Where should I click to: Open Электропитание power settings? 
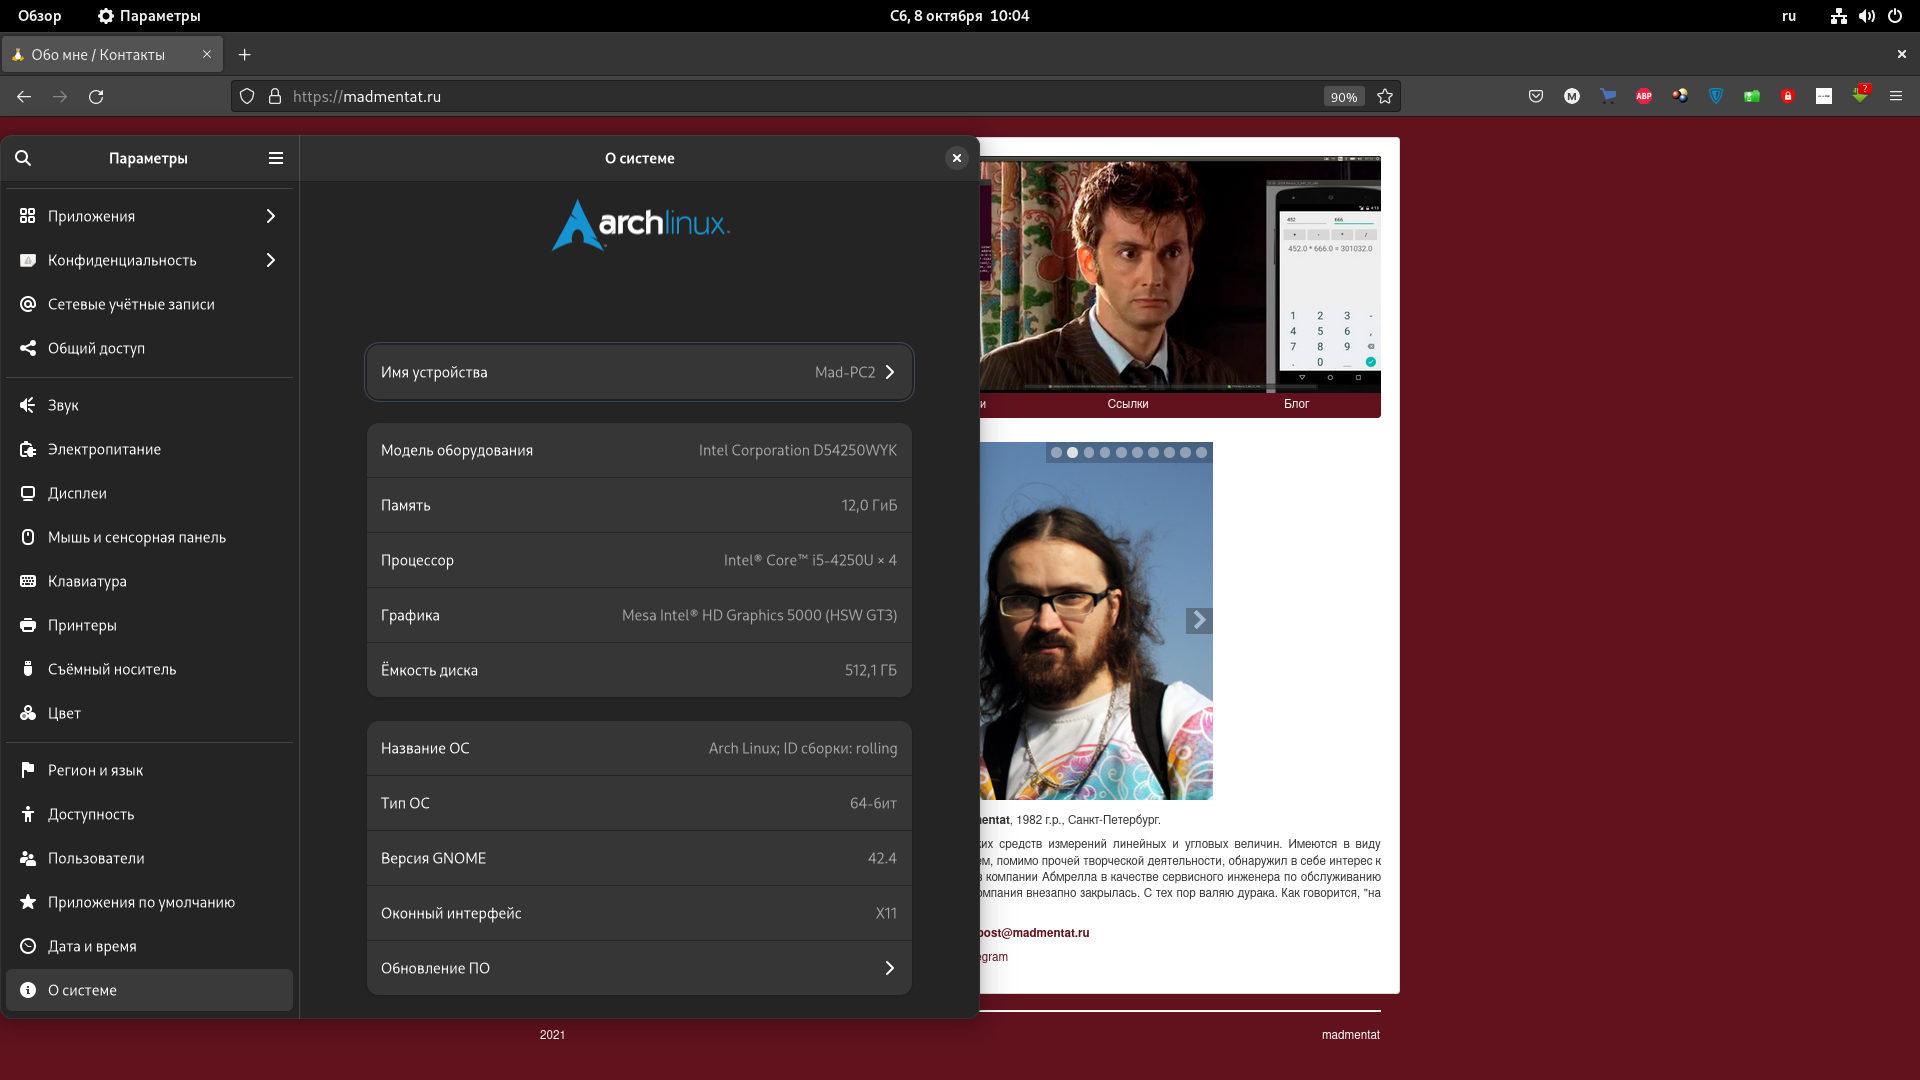(149, 449)
